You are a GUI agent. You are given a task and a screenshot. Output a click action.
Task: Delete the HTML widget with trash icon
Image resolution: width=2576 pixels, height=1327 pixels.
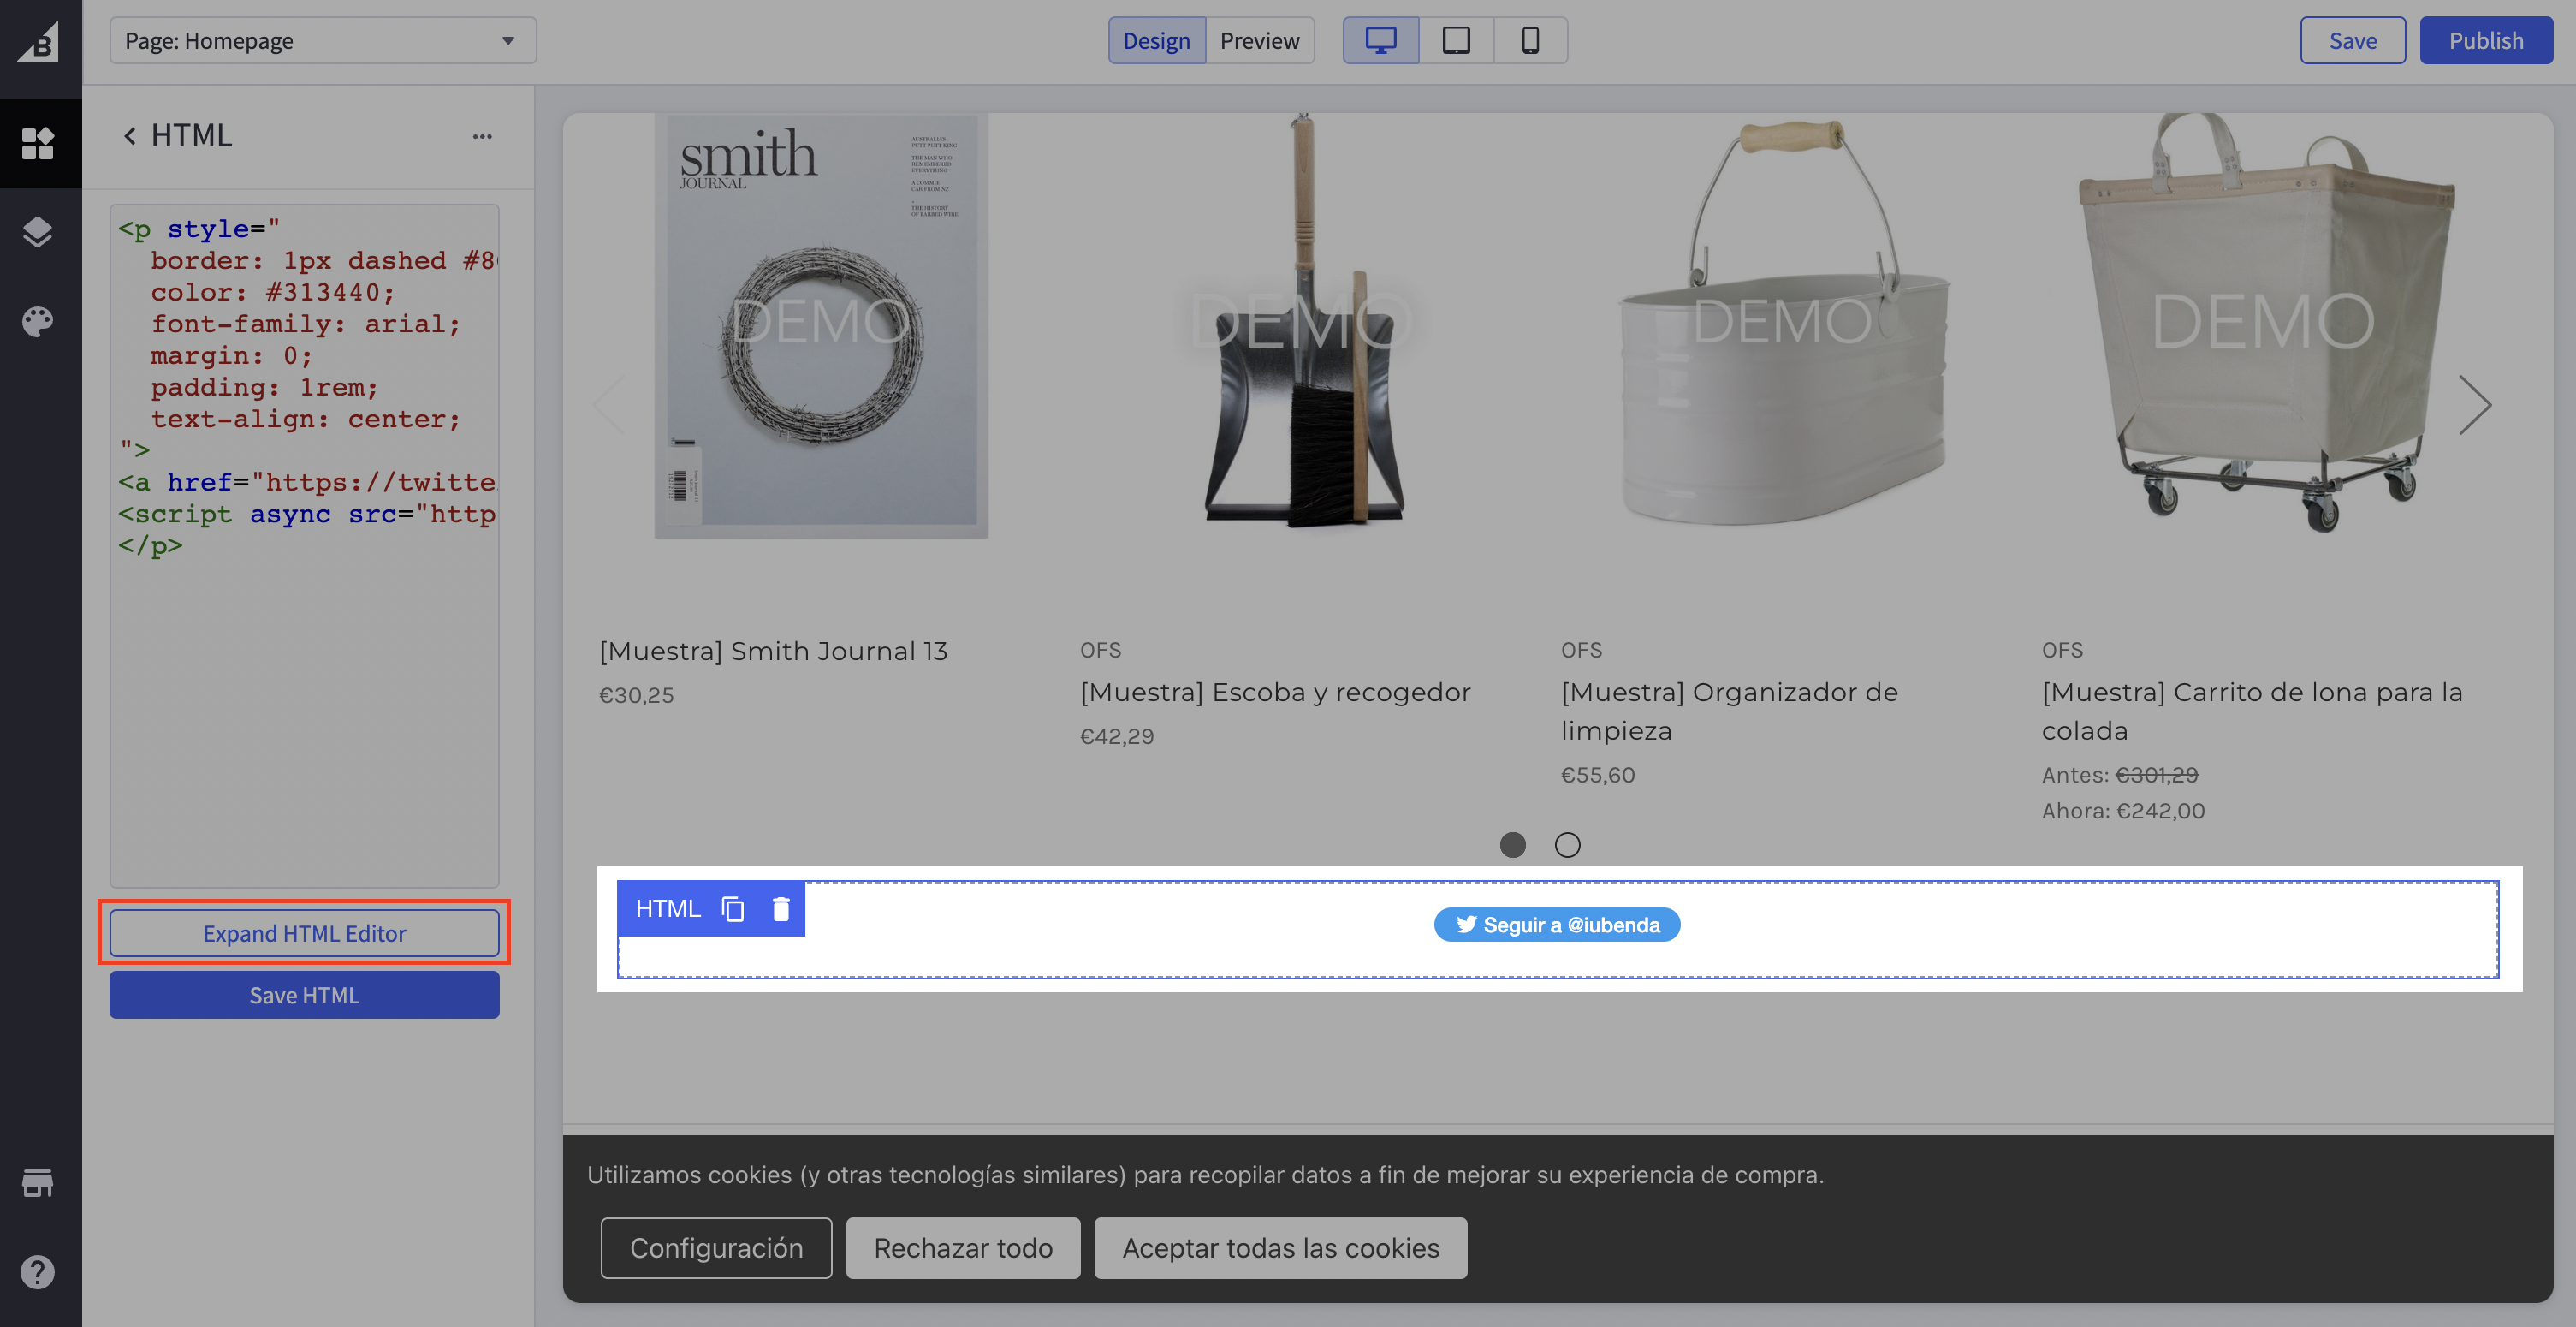(x=781, y=908)
